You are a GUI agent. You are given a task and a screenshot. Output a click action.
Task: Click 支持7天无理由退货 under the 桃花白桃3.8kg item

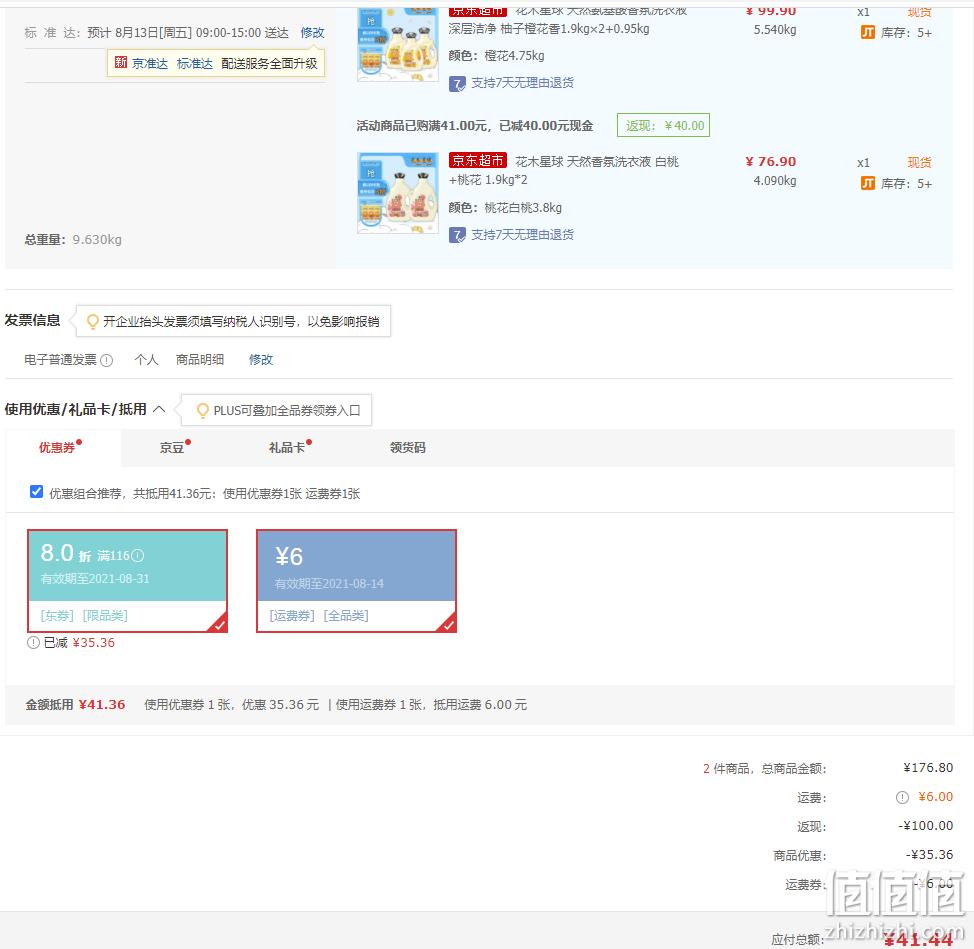[x=522, y=235]
